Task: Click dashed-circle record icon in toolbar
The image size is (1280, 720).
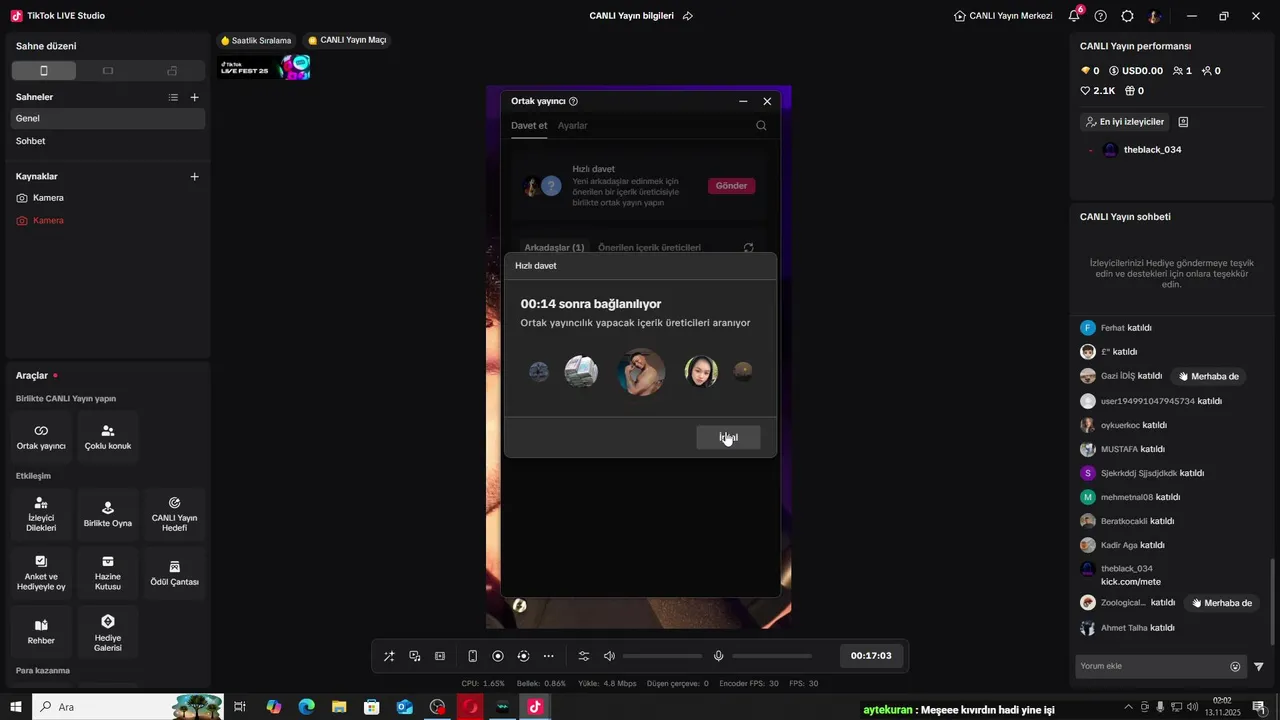Action: [523, 656]
